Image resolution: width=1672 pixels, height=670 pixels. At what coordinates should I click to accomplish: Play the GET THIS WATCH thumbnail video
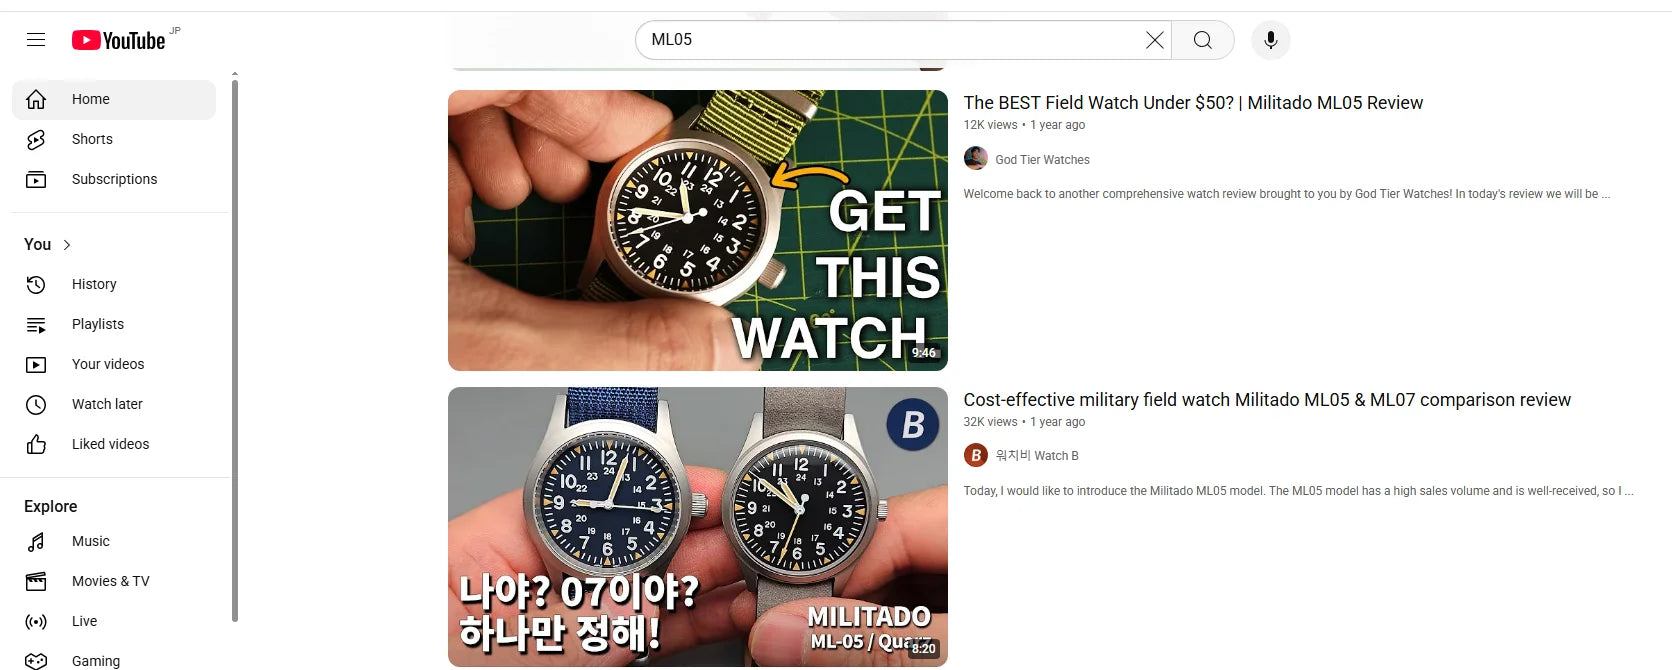coord(698,230)
